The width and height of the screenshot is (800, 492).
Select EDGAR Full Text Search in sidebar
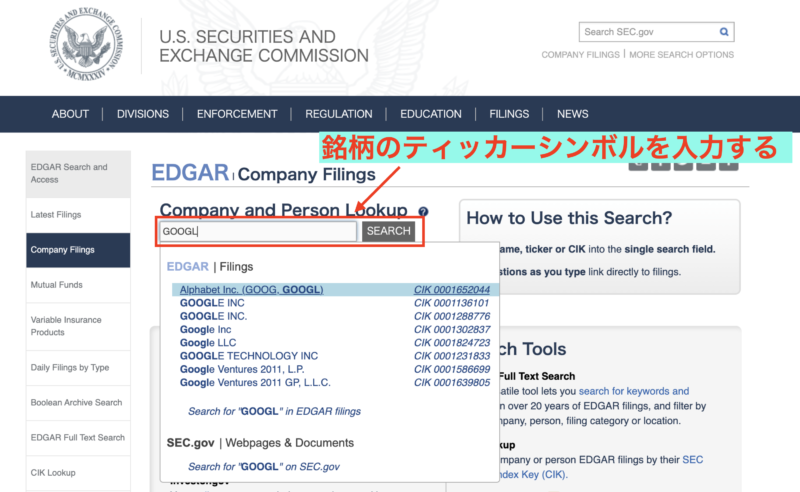tap(78, 438)
